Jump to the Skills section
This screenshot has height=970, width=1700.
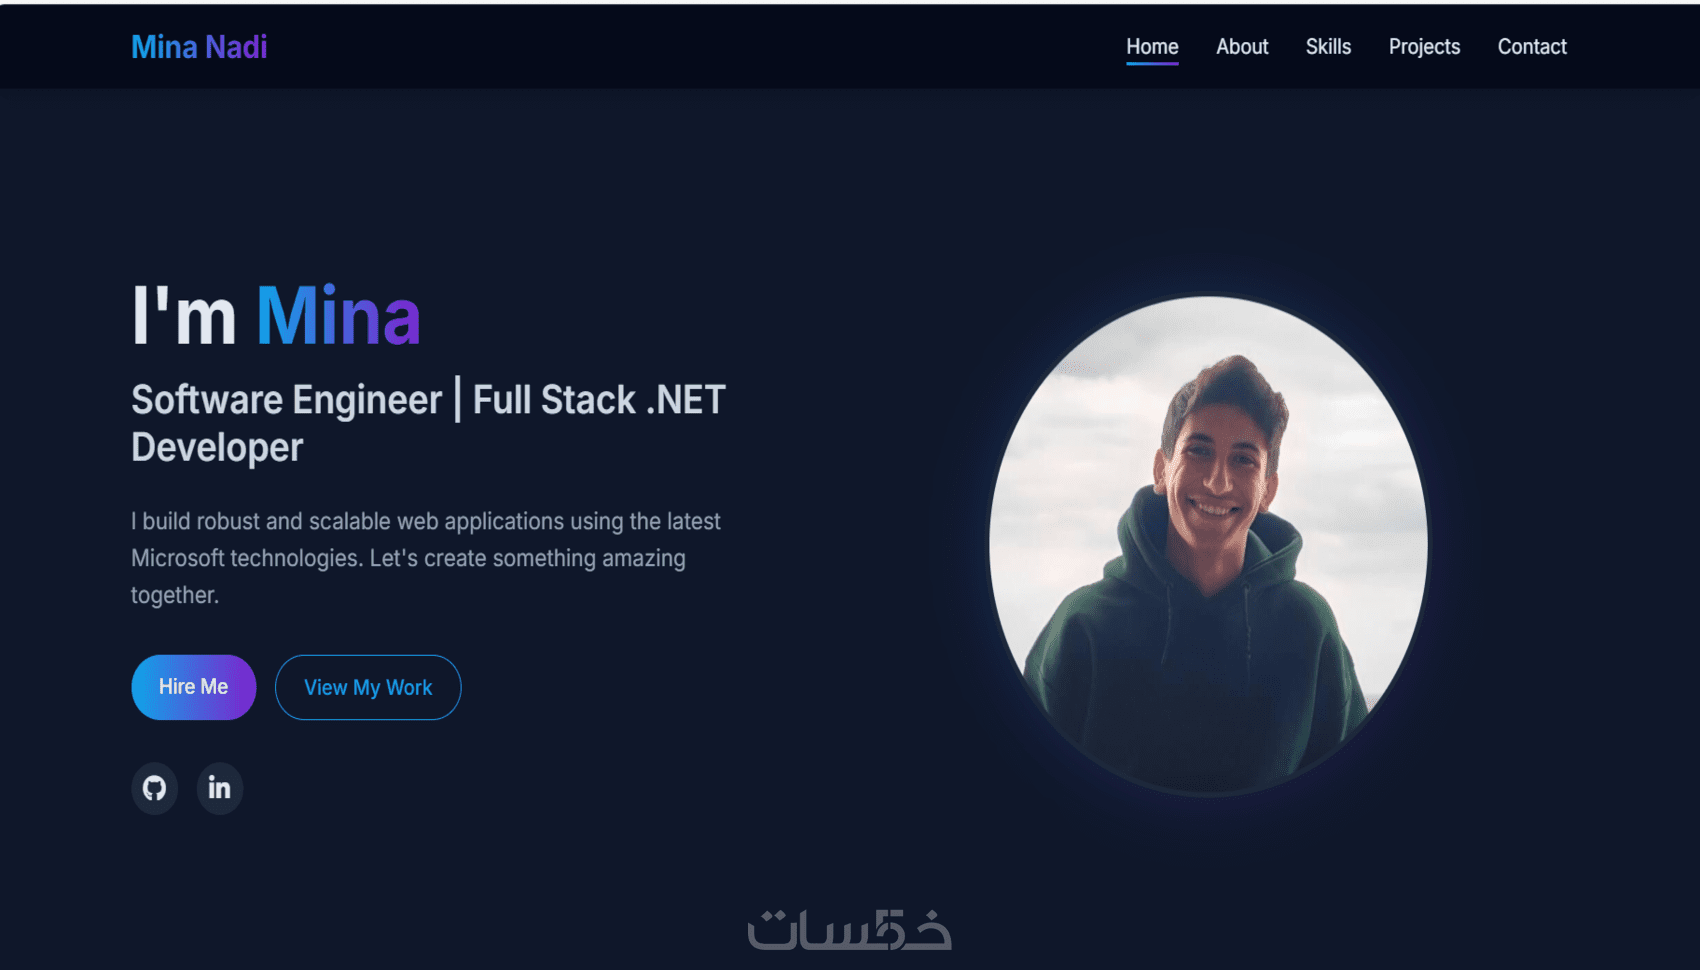pyautogui.click(x=1328, y=47)
